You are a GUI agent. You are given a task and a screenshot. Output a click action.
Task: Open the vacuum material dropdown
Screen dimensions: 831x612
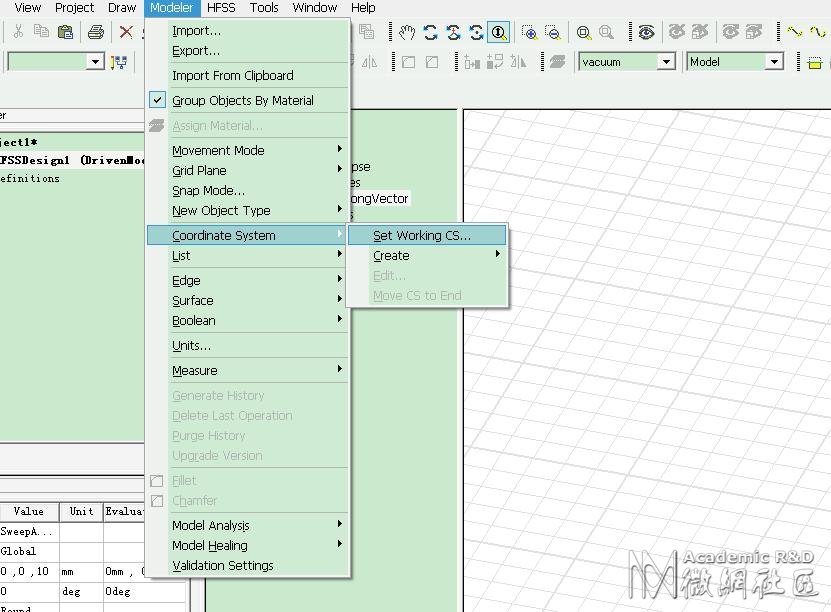666,62
